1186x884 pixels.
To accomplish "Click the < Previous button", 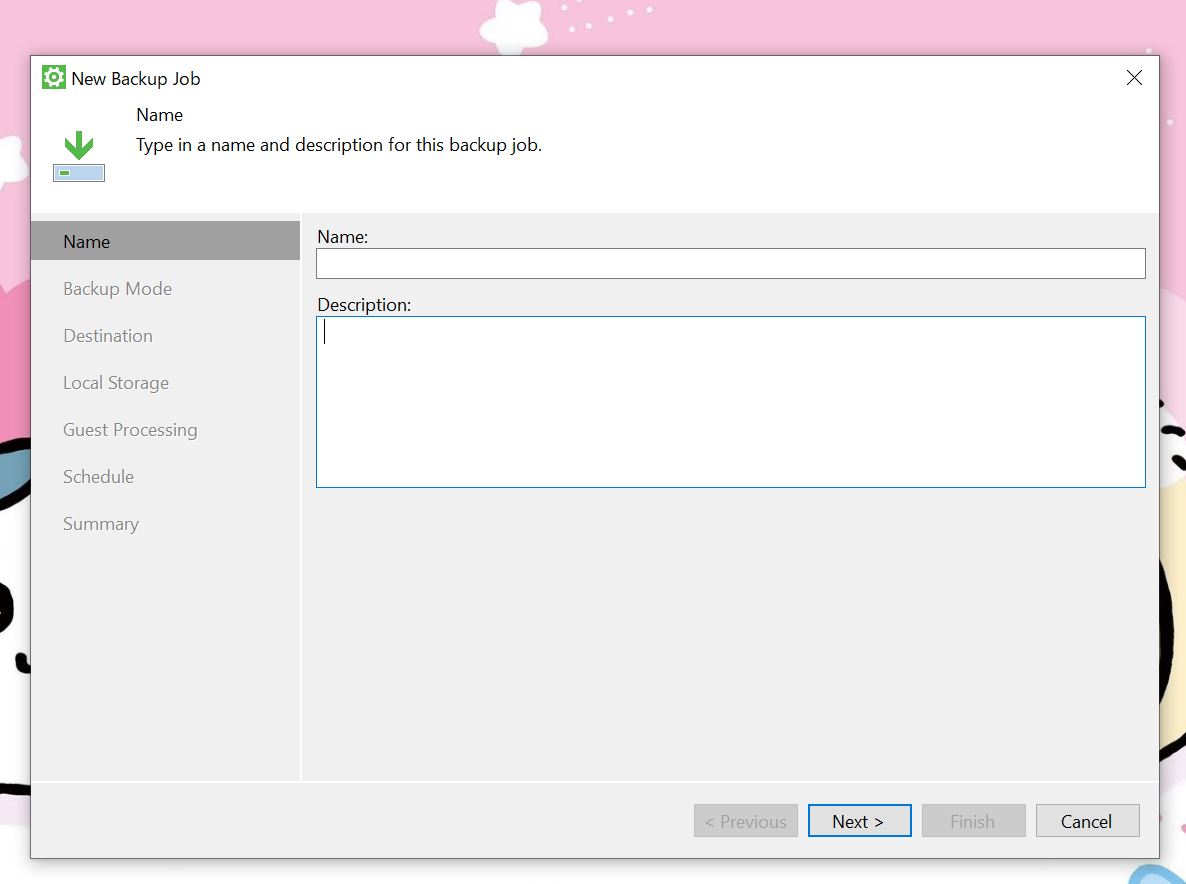I will pyautogui.click(x=746, y=821).
